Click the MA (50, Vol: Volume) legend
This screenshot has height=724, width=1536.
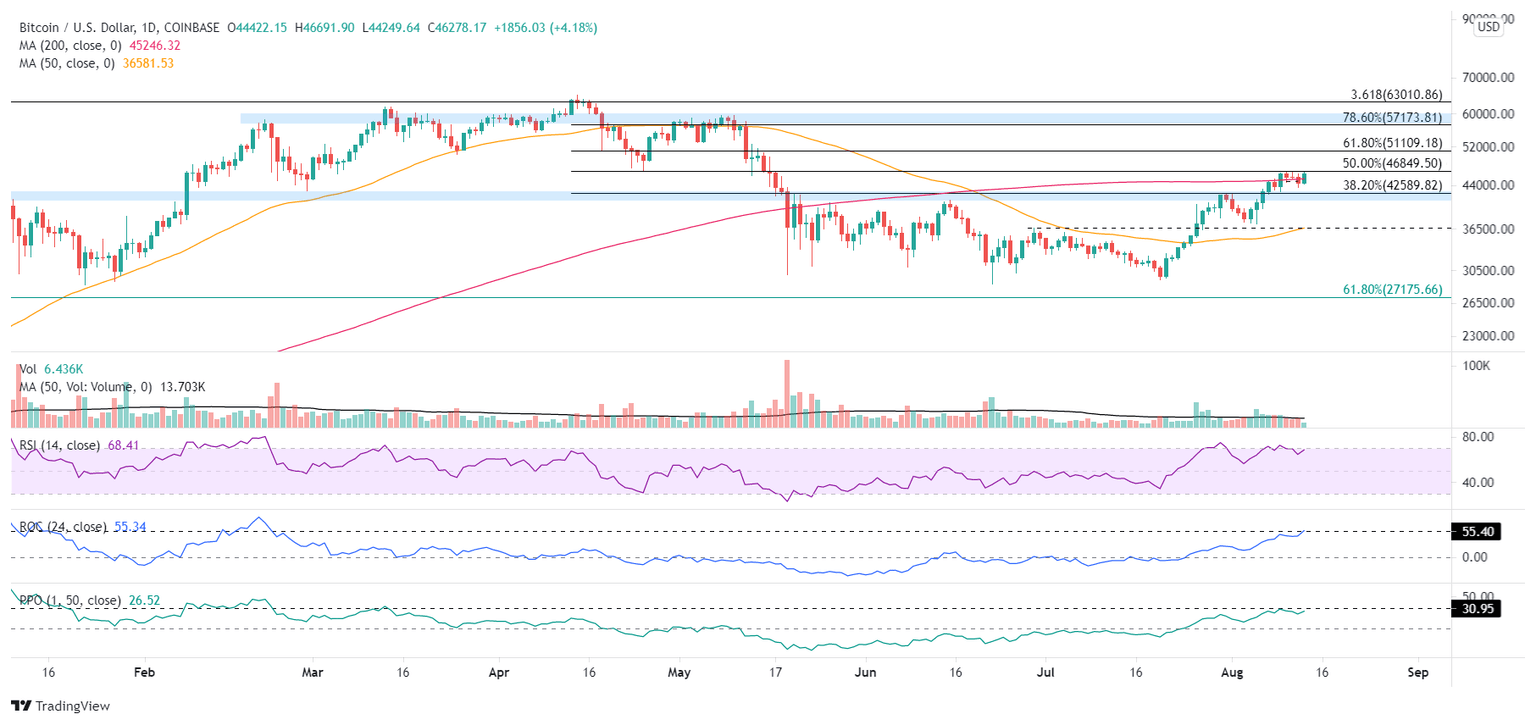tap(86, 385)
